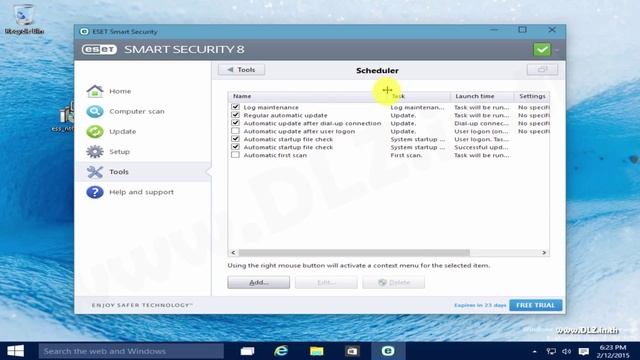Click Expires in 23 days link

480,305
